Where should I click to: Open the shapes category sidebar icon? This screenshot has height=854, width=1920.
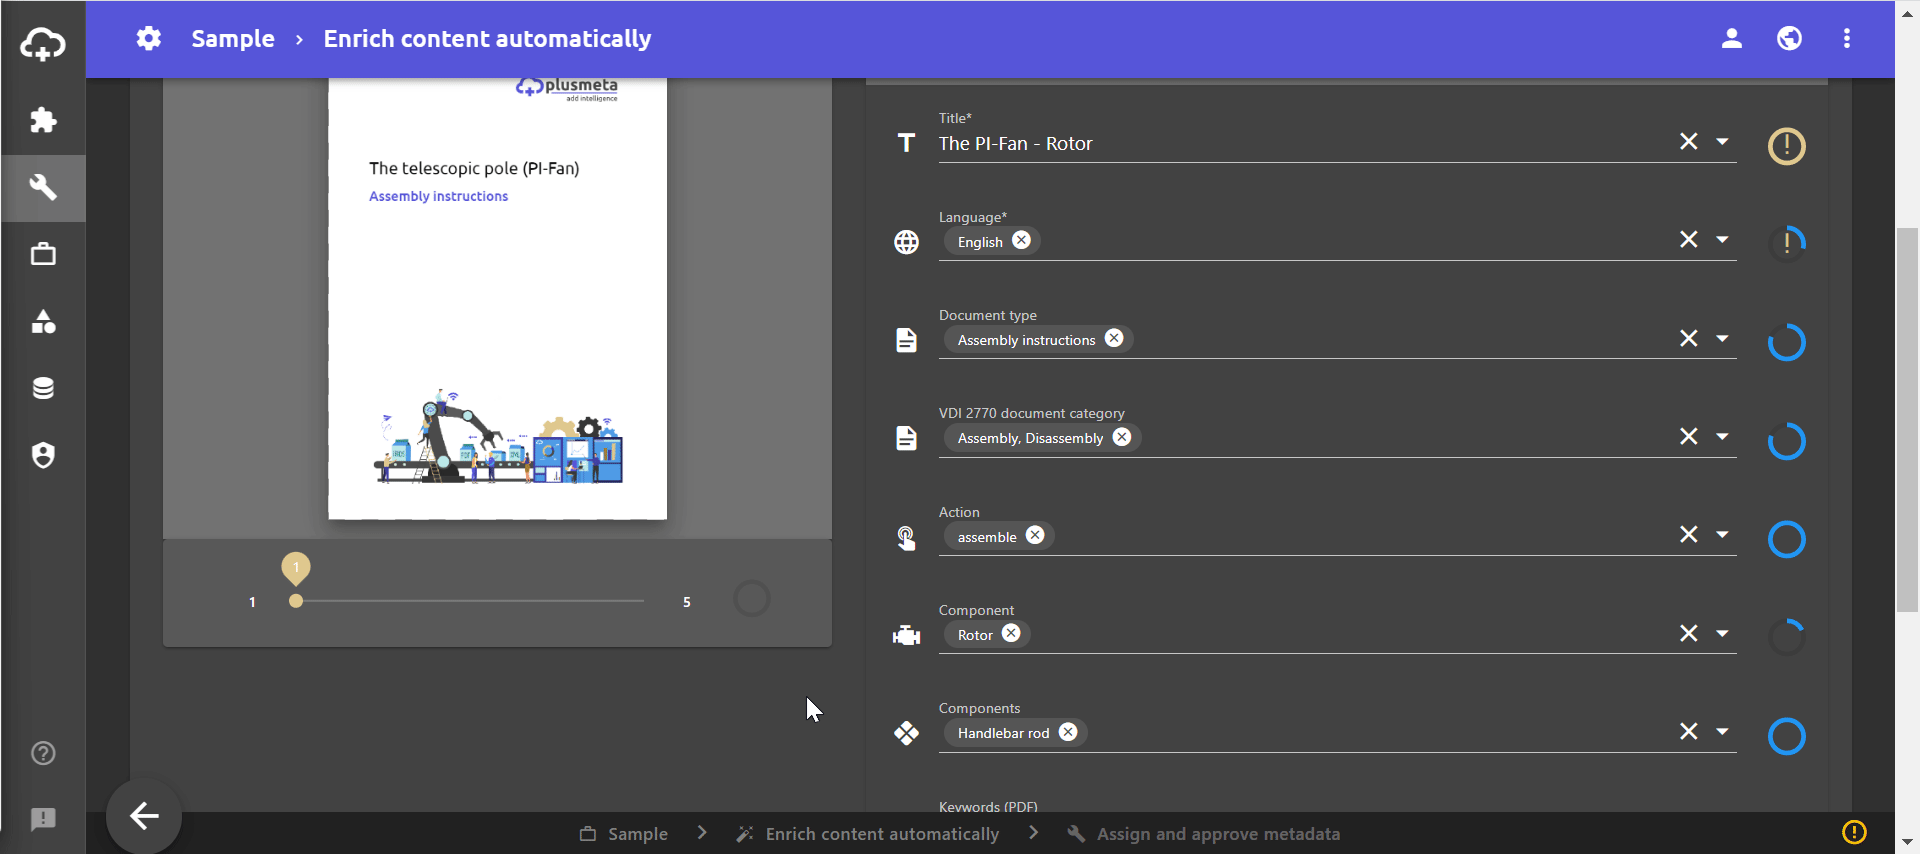[x=43, y=321]
